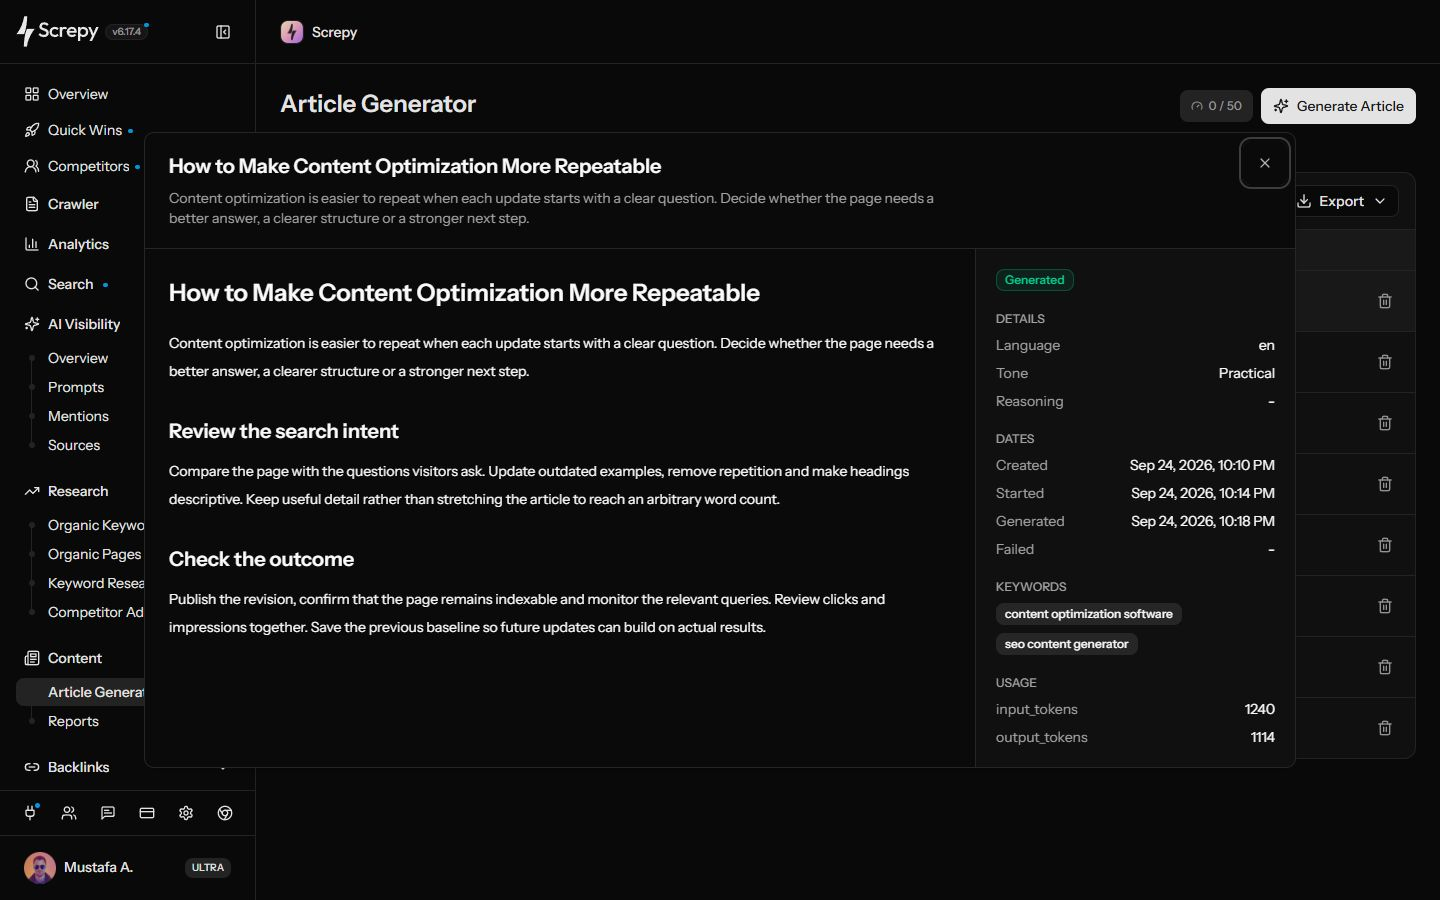Click the 'content optimization software' keyword tag
Viewport: 1440px width, 900px height.
[x=1088, y=614]
